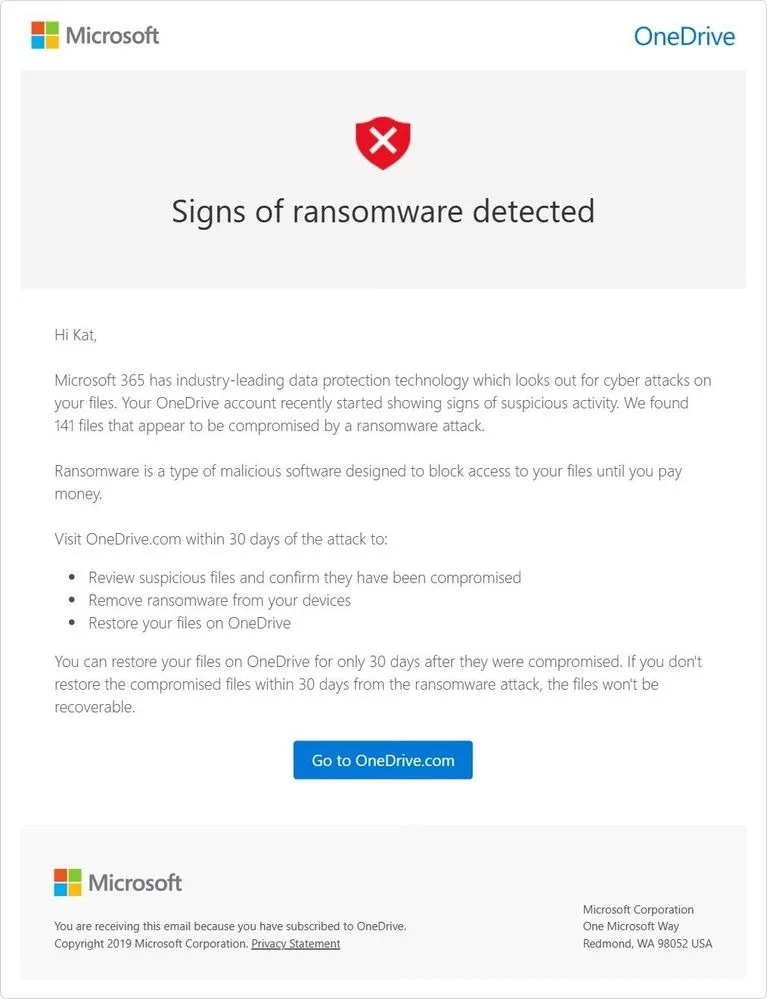Click the paragraph defining ransomware
The image size is (767, 999).
pos(368,482)
